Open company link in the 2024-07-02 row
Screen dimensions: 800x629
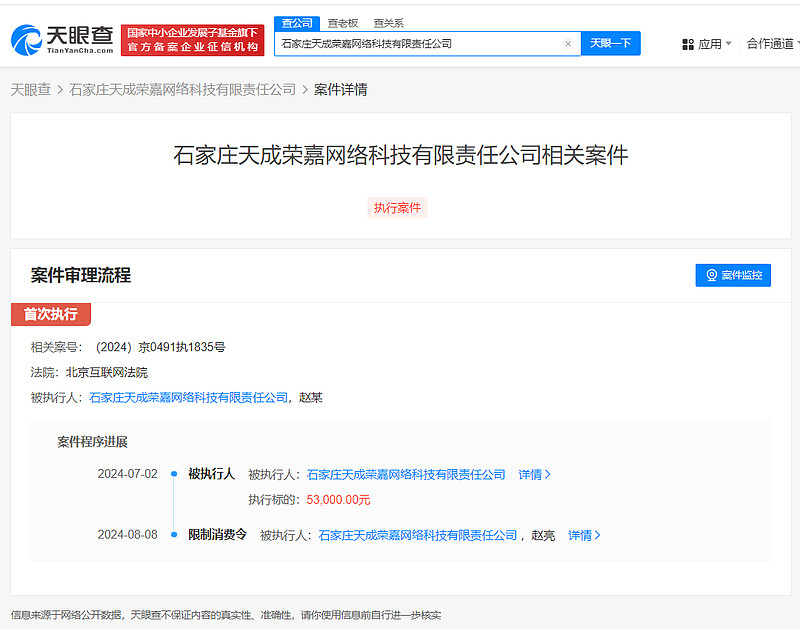[406, 474]
